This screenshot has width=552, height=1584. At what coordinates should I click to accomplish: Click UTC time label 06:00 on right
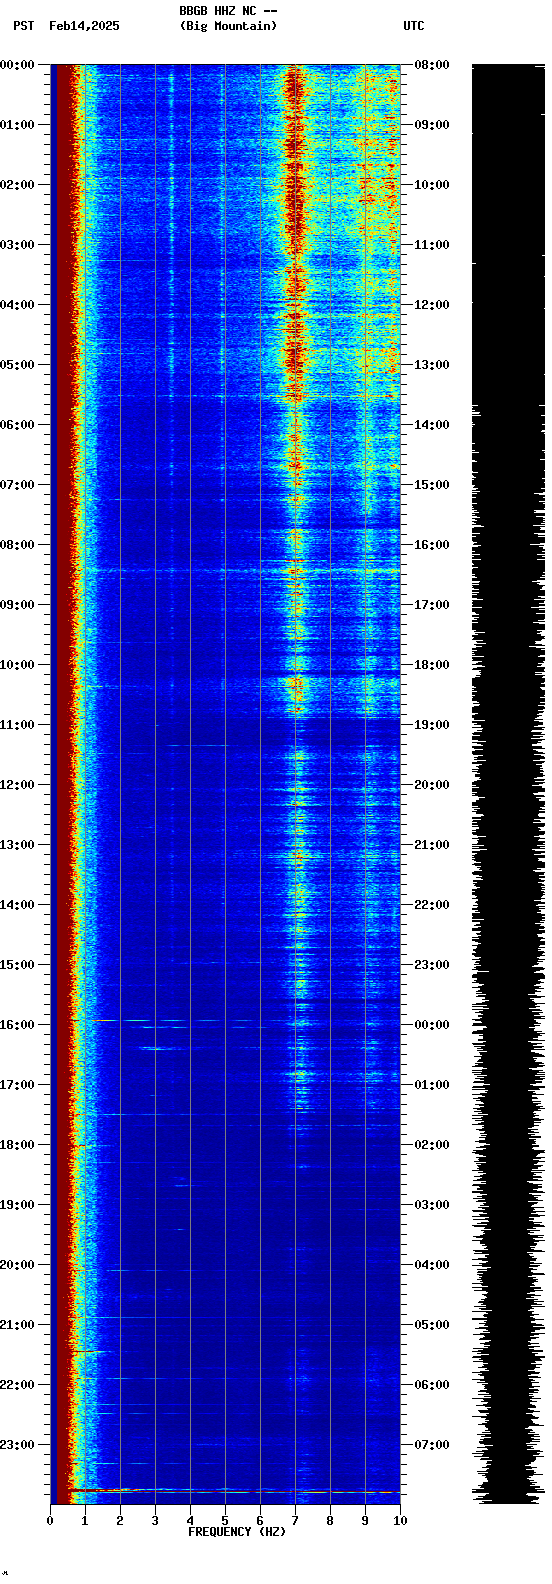coord(432,1385)
